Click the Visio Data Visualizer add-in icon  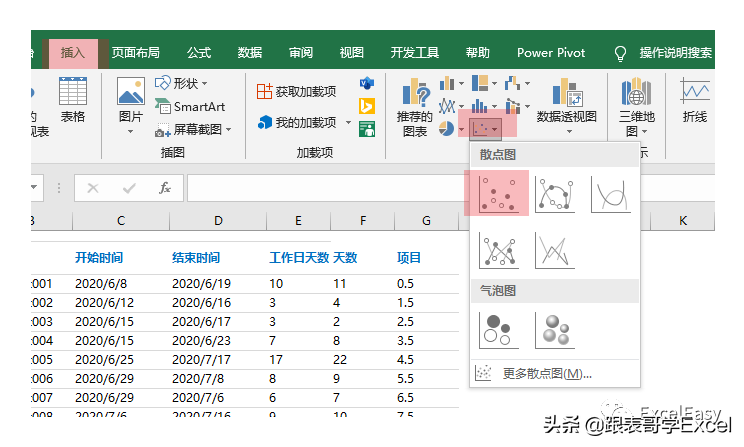click(x=366, y=84)
